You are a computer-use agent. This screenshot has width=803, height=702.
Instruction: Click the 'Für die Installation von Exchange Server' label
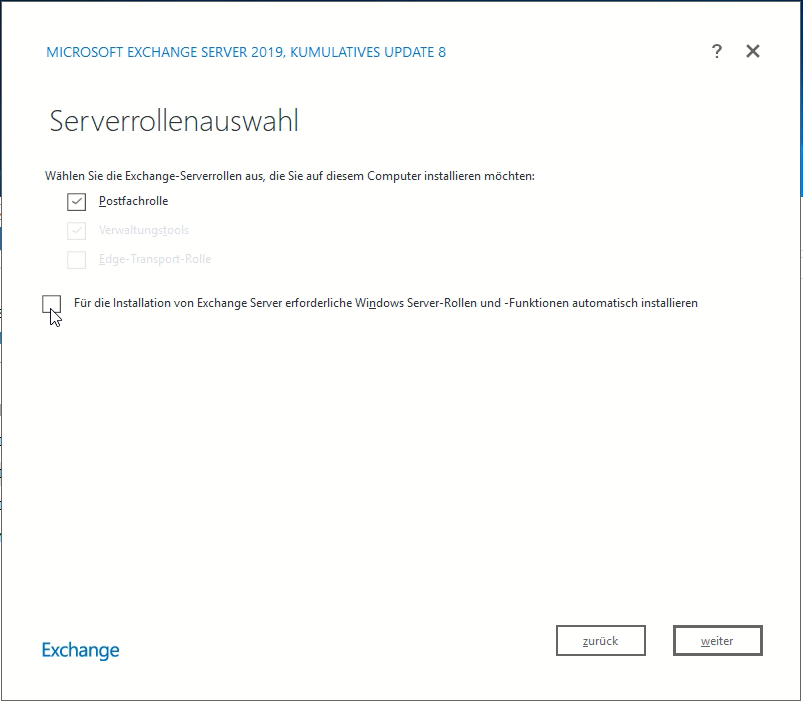pyautogui.click(x=200, y=303)
